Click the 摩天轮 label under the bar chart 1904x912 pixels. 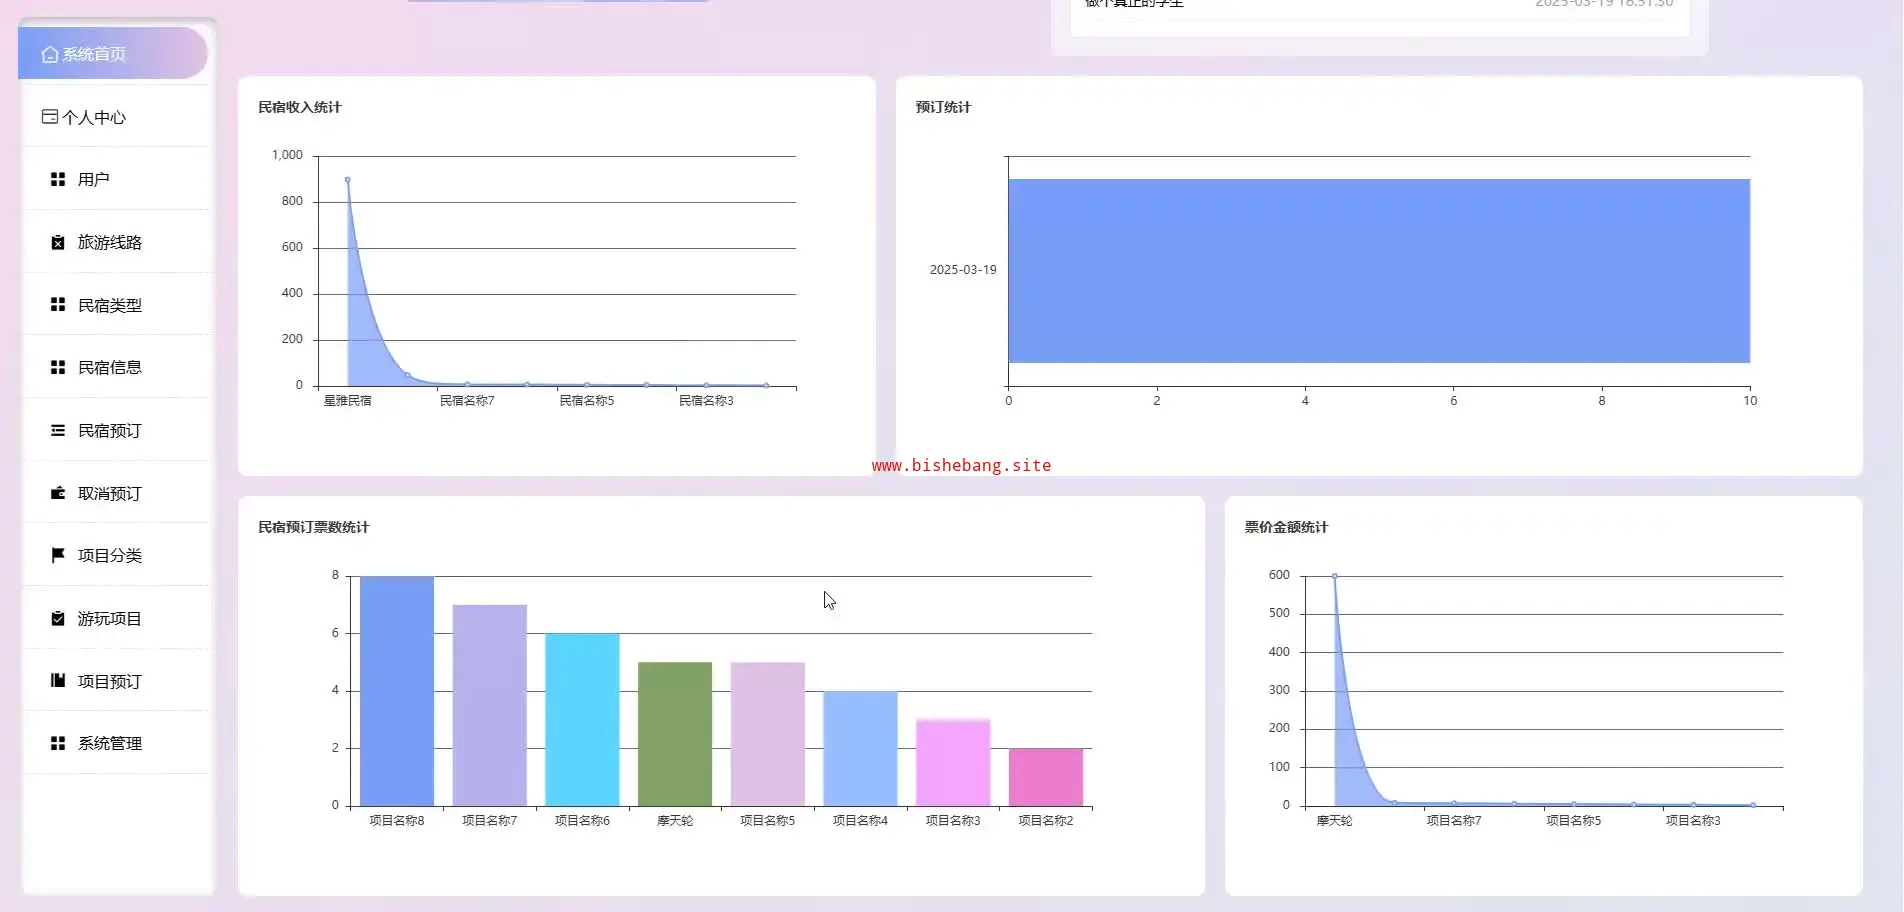pyautogui.click(x=675, y=821)
